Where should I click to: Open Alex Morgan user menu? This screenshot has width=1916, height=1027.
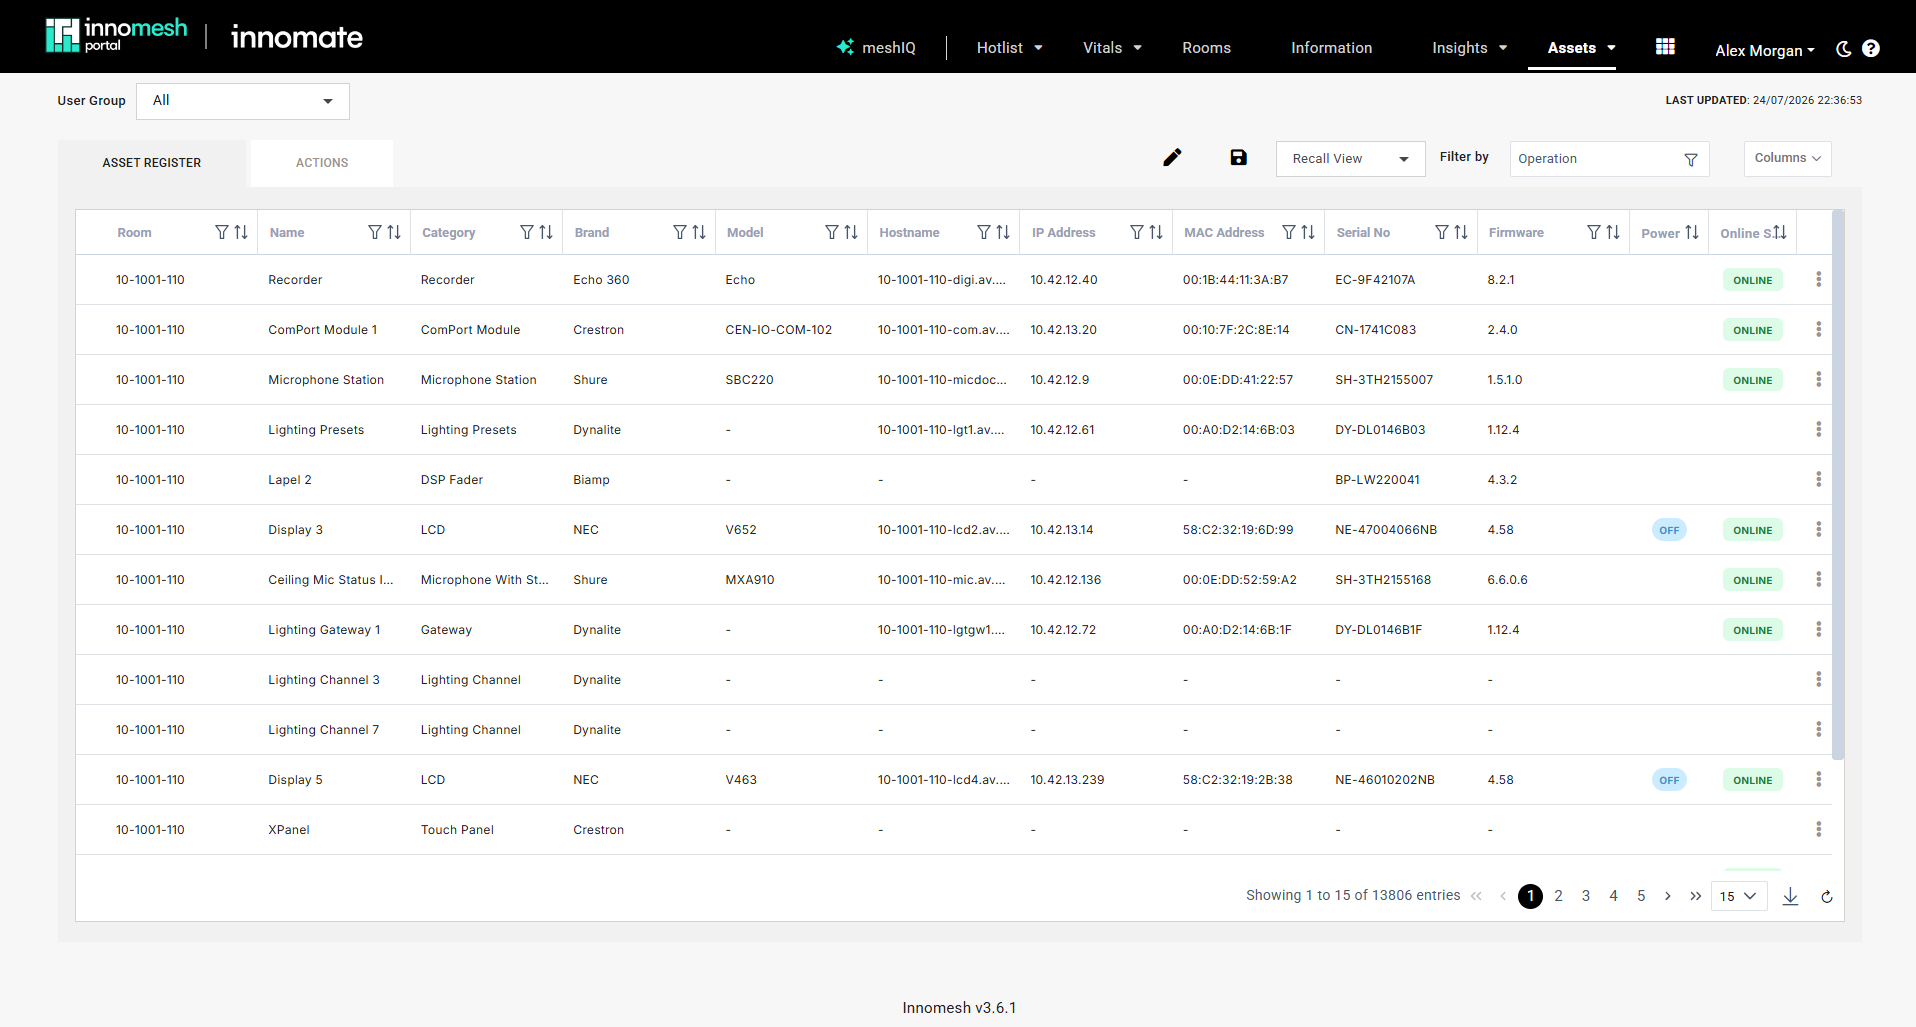(1764, 50)
